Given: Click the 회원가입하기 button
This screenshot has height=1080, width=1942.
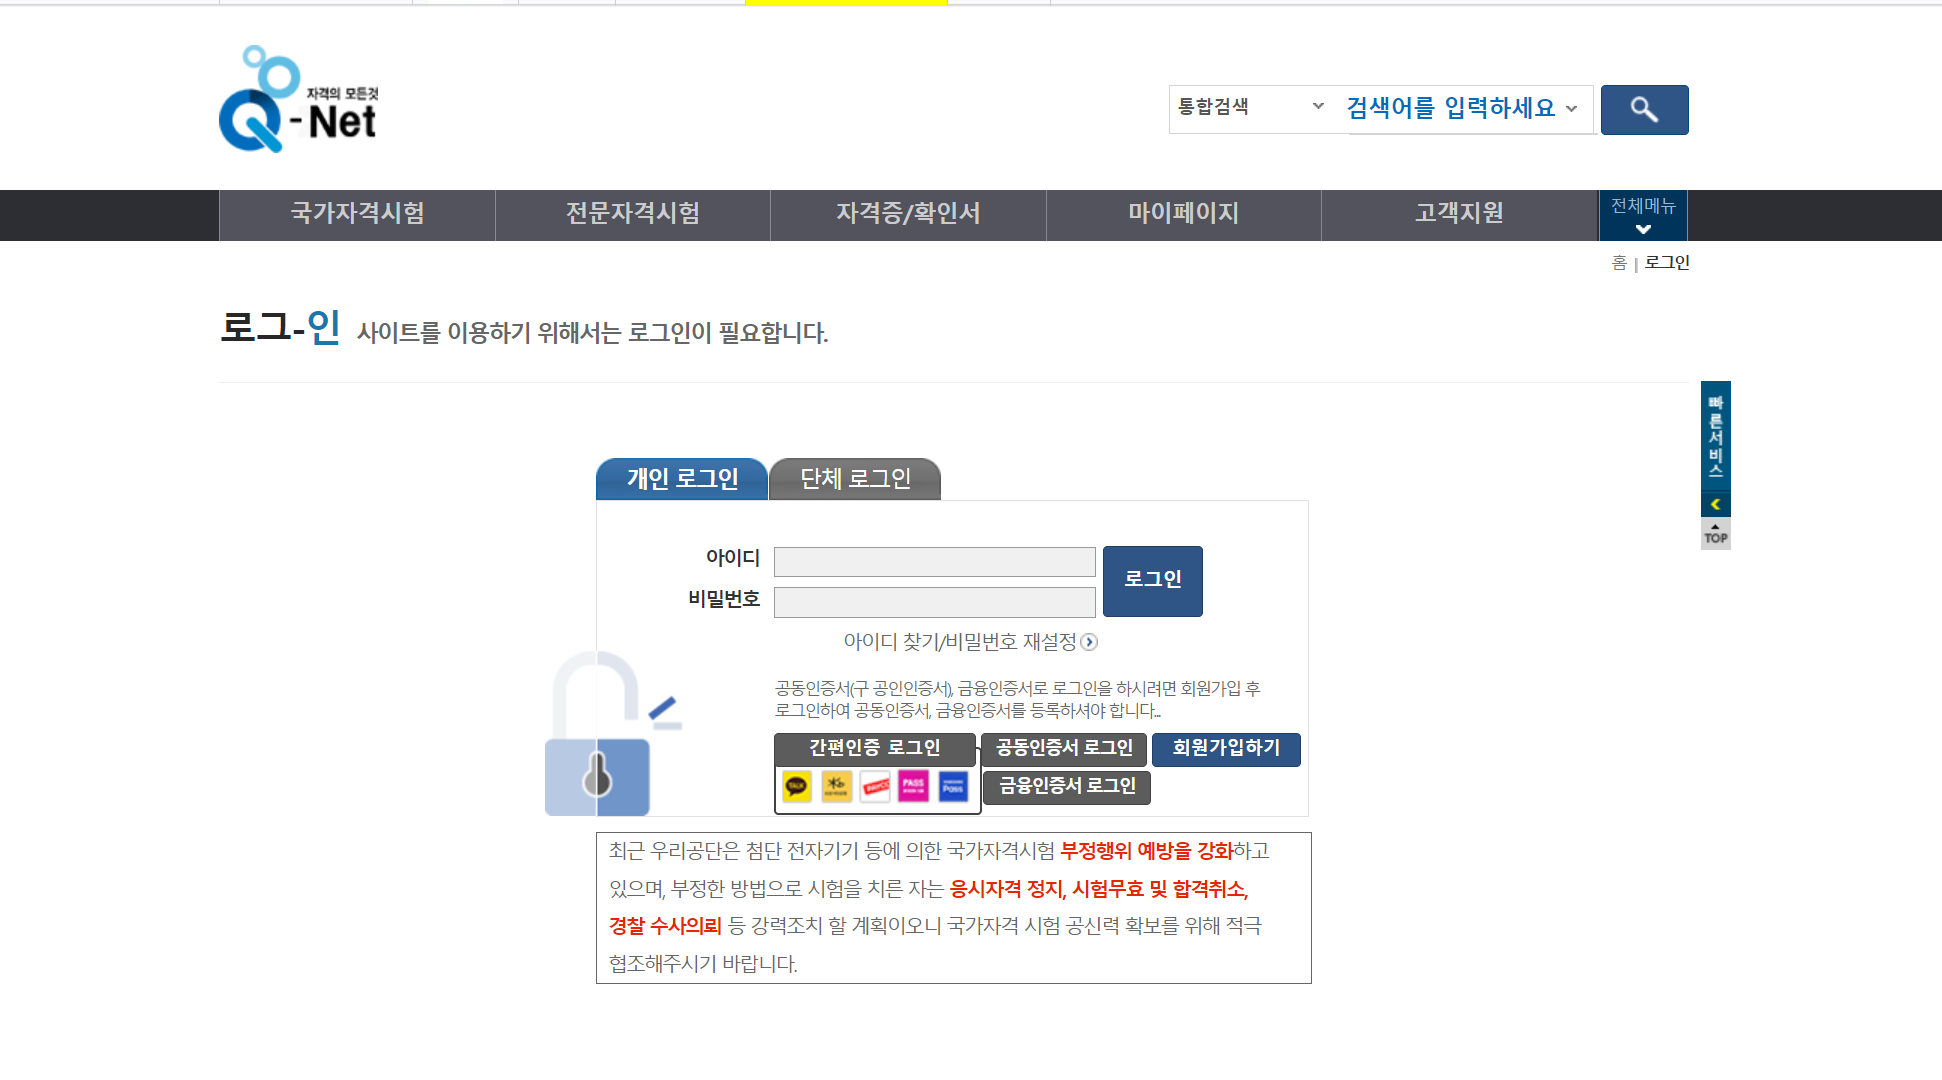Looking at the screenshot, I should coord(1225,748).
